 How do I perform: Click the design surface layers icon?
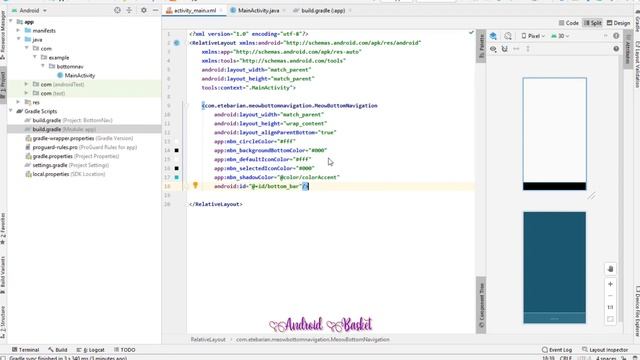(x=493, y=36)
